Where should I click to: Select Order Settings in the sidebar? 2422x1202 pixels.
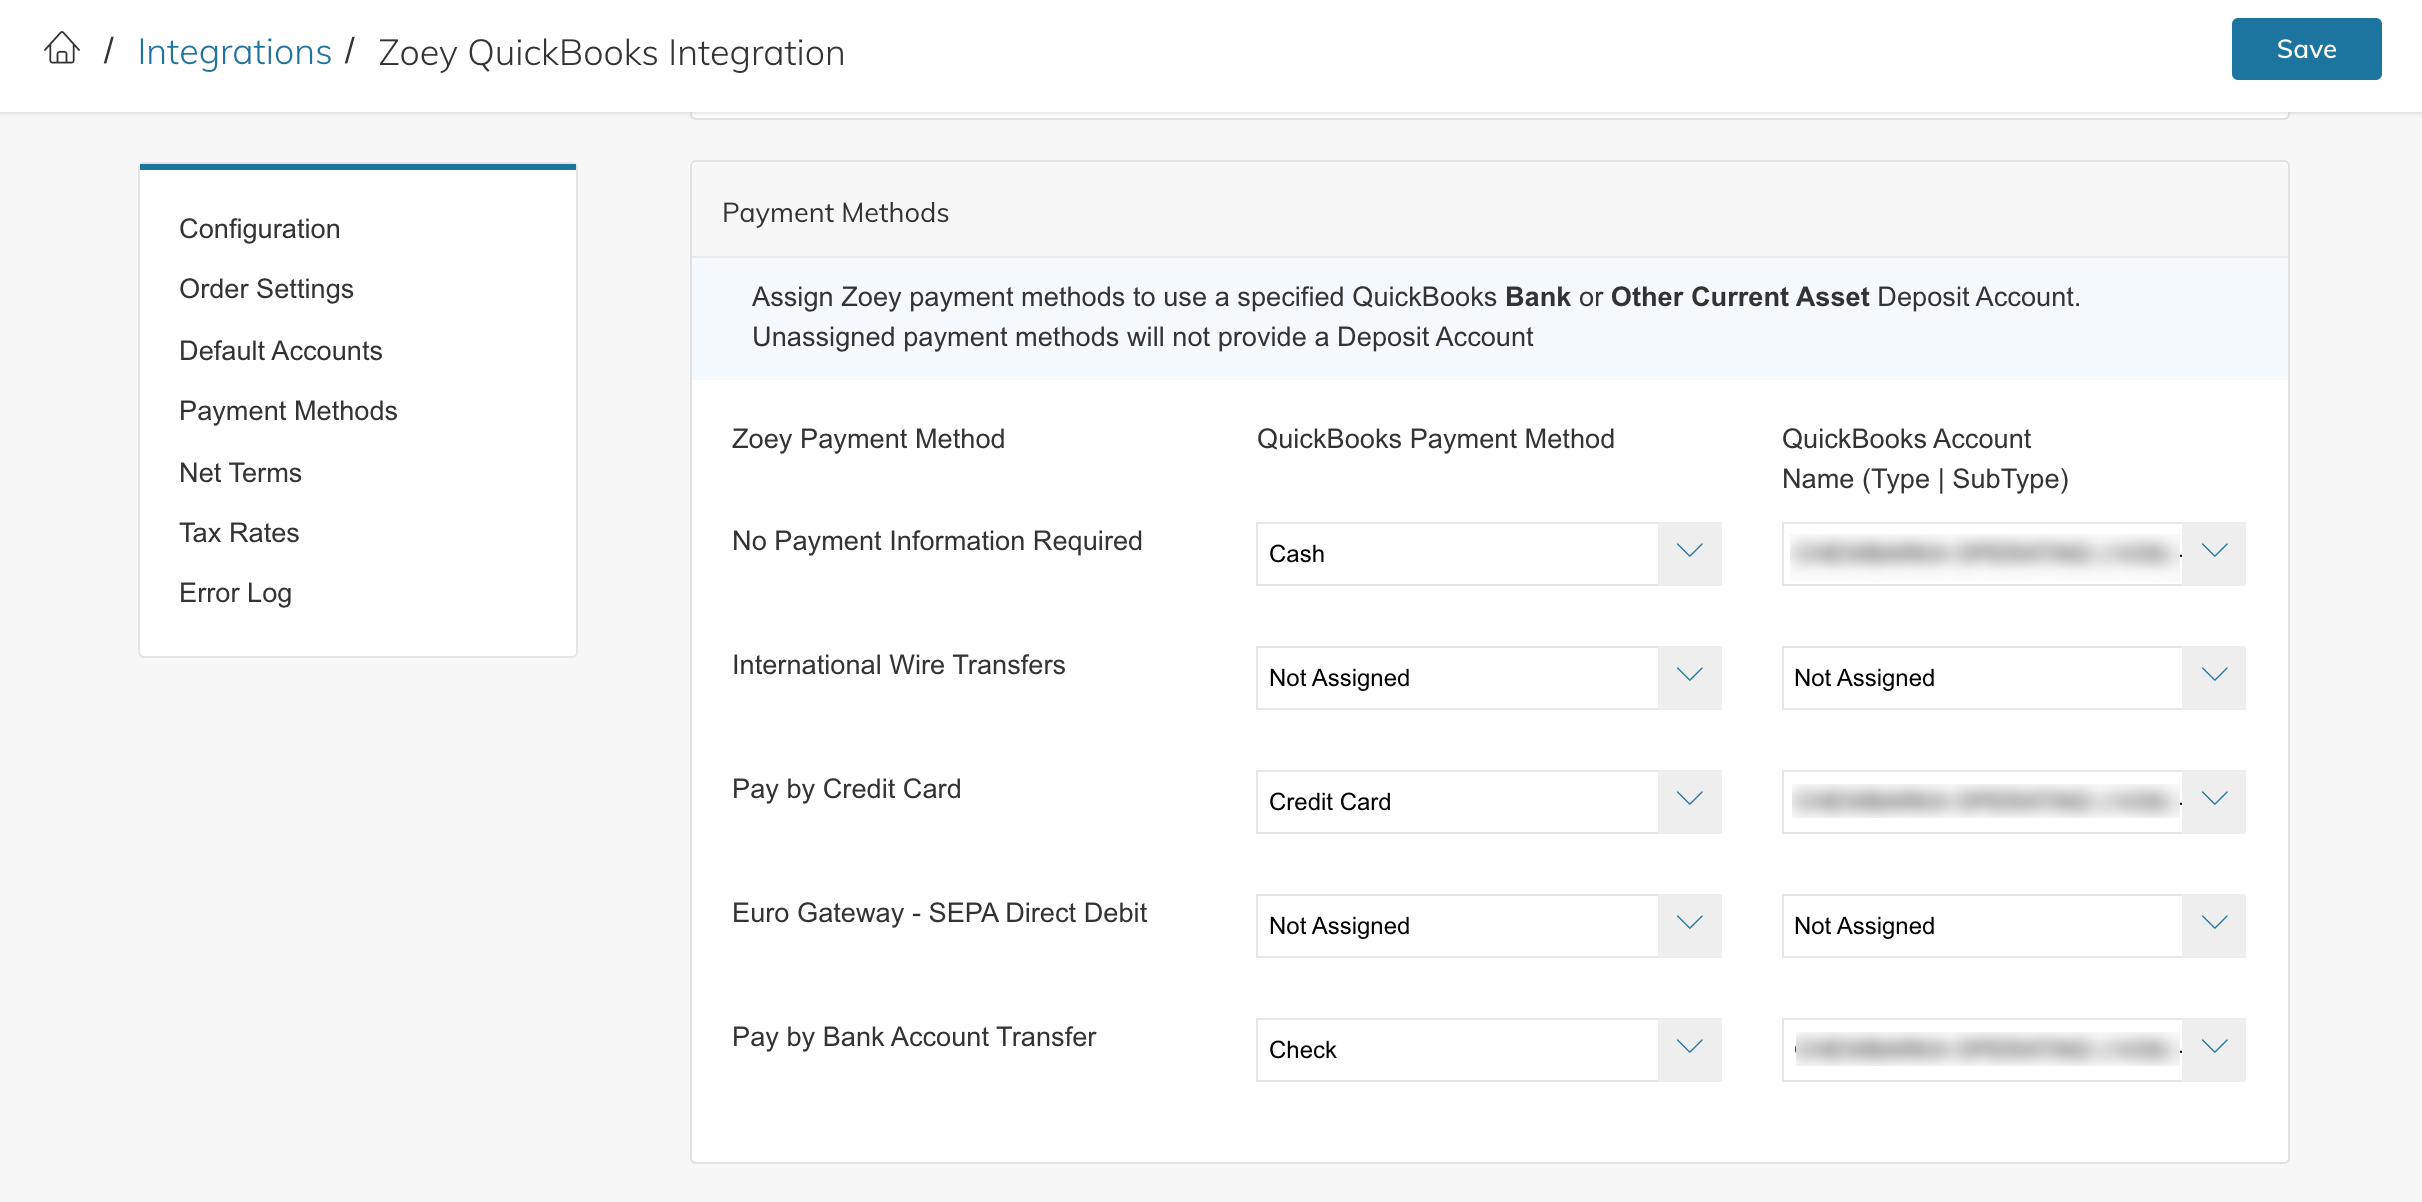pyautogui.click(x=266, y=289)
